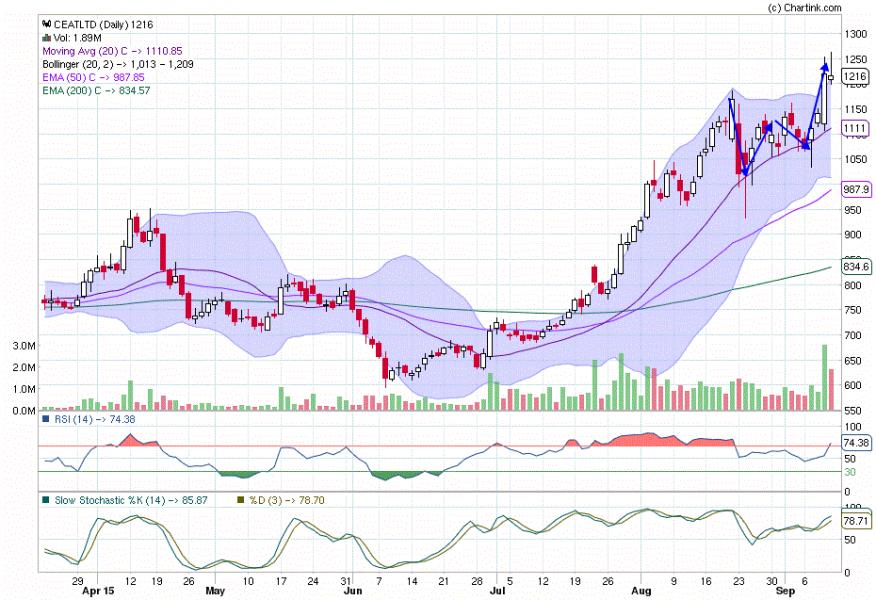
Task: Click the 0.0M volume axis label
Action: 24,411
